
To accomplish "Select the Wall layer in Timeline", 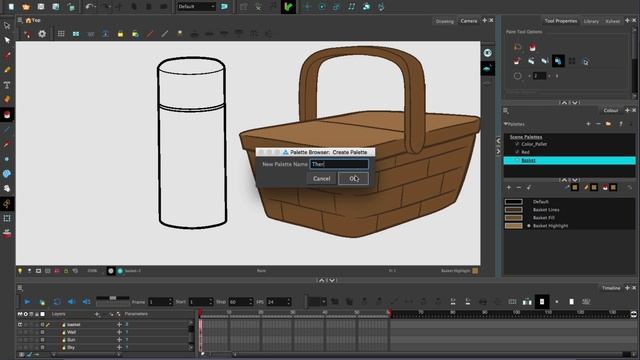I will tap(71, 332).
